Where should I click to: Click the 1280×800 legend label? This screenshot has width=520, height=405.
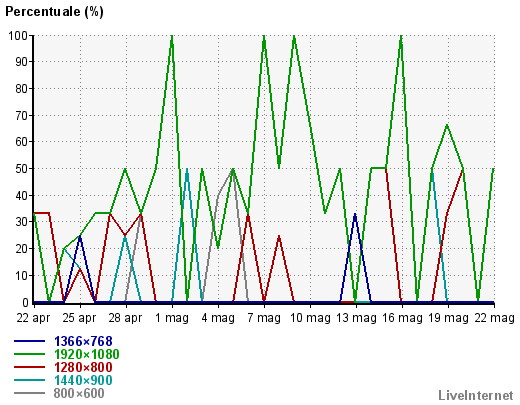coord(83,367)
